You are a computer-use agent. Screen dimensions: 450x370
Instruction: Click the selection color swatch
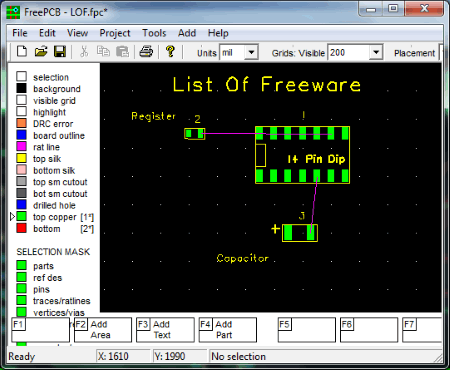[22, 76]
